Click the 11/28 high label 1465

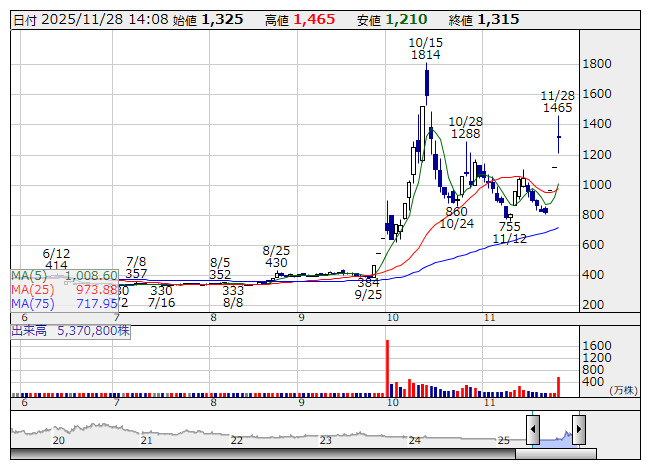(x=557, y=107)
